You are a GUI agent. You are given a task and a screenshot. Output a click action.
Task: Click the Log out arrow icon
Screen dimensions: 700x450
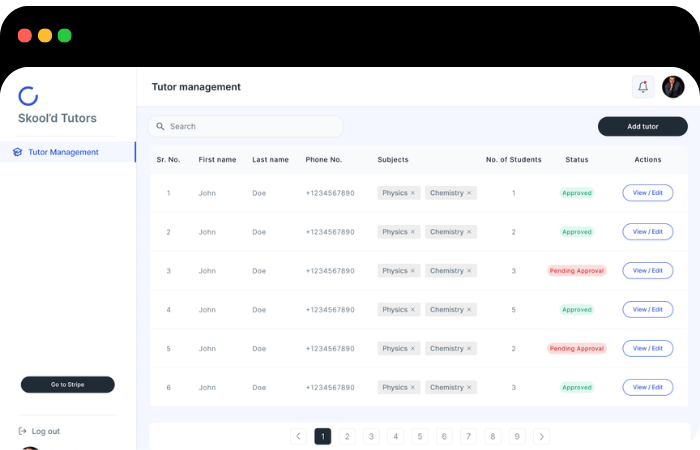tap(22, 431)
